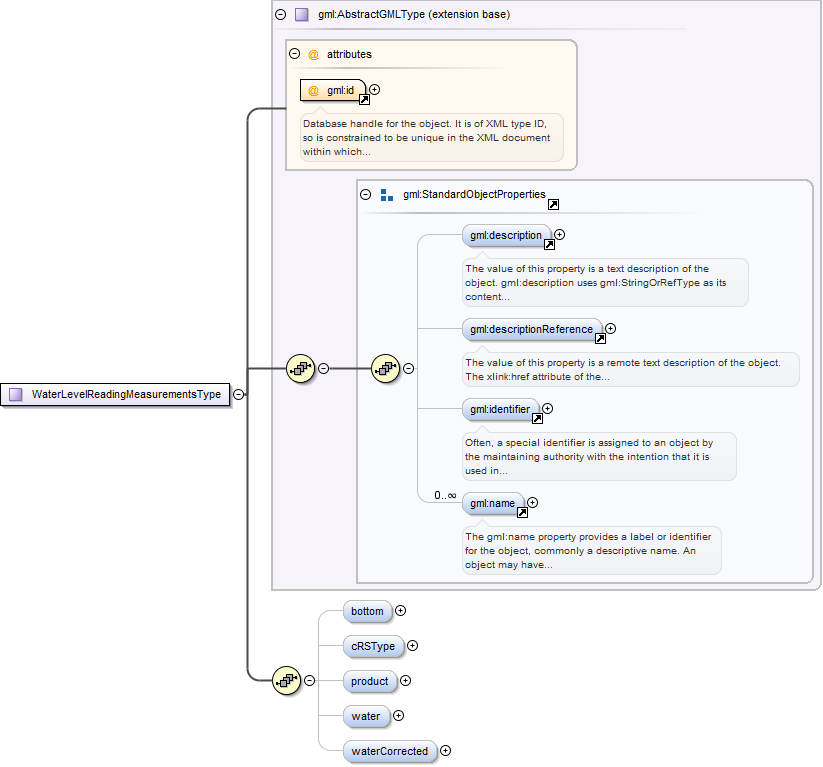Screen dimensions: 823x767
Task: Expand the waterCorrected element
Action: point(445,750)
